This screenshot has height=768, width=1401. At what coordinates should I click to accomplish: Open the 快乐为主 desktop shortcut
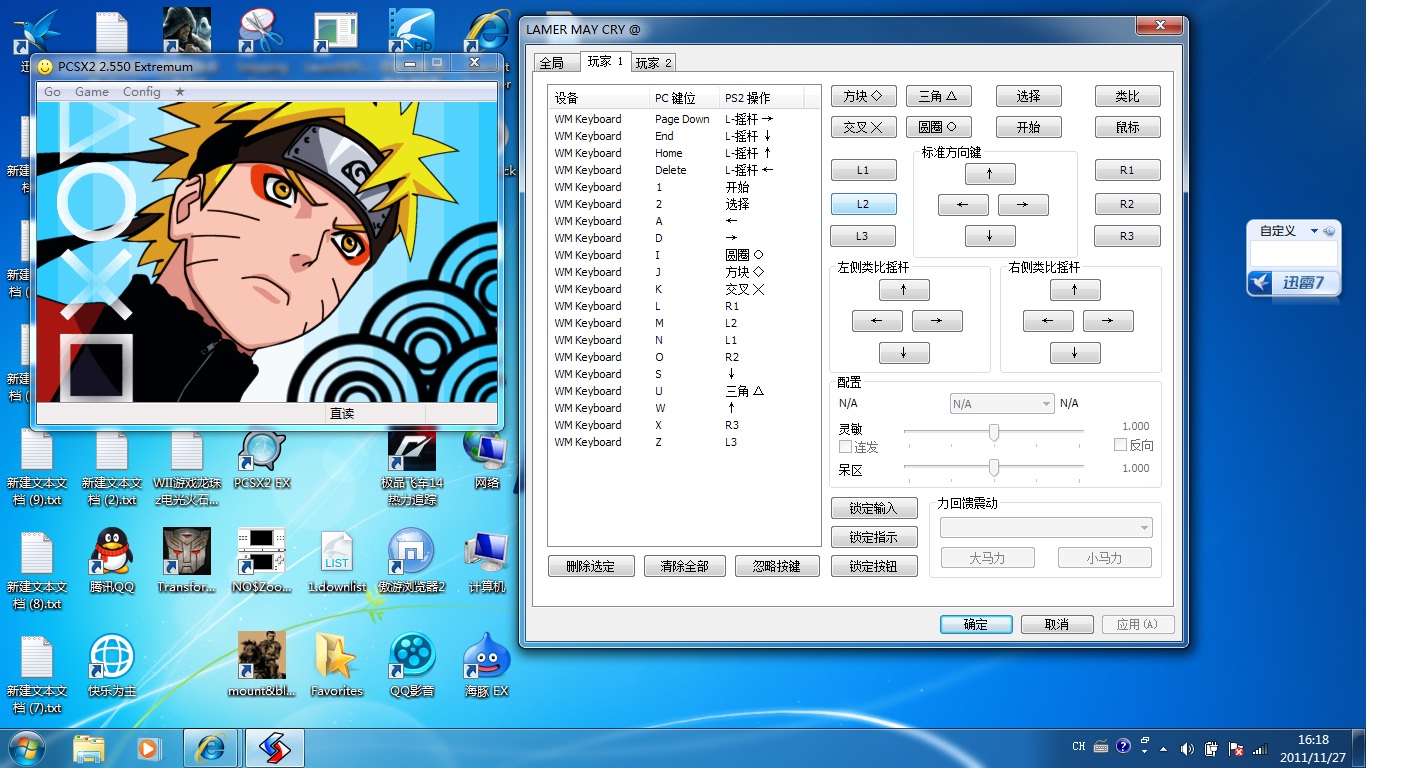(x=112, y=665)
